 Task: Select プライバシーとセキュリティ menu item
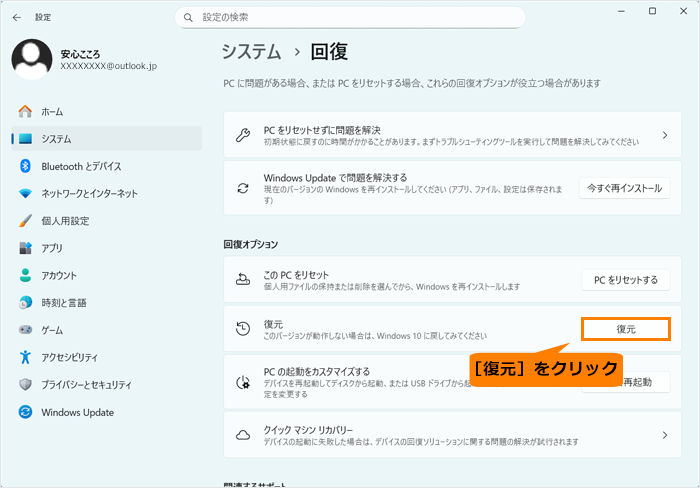pos(86,385)
